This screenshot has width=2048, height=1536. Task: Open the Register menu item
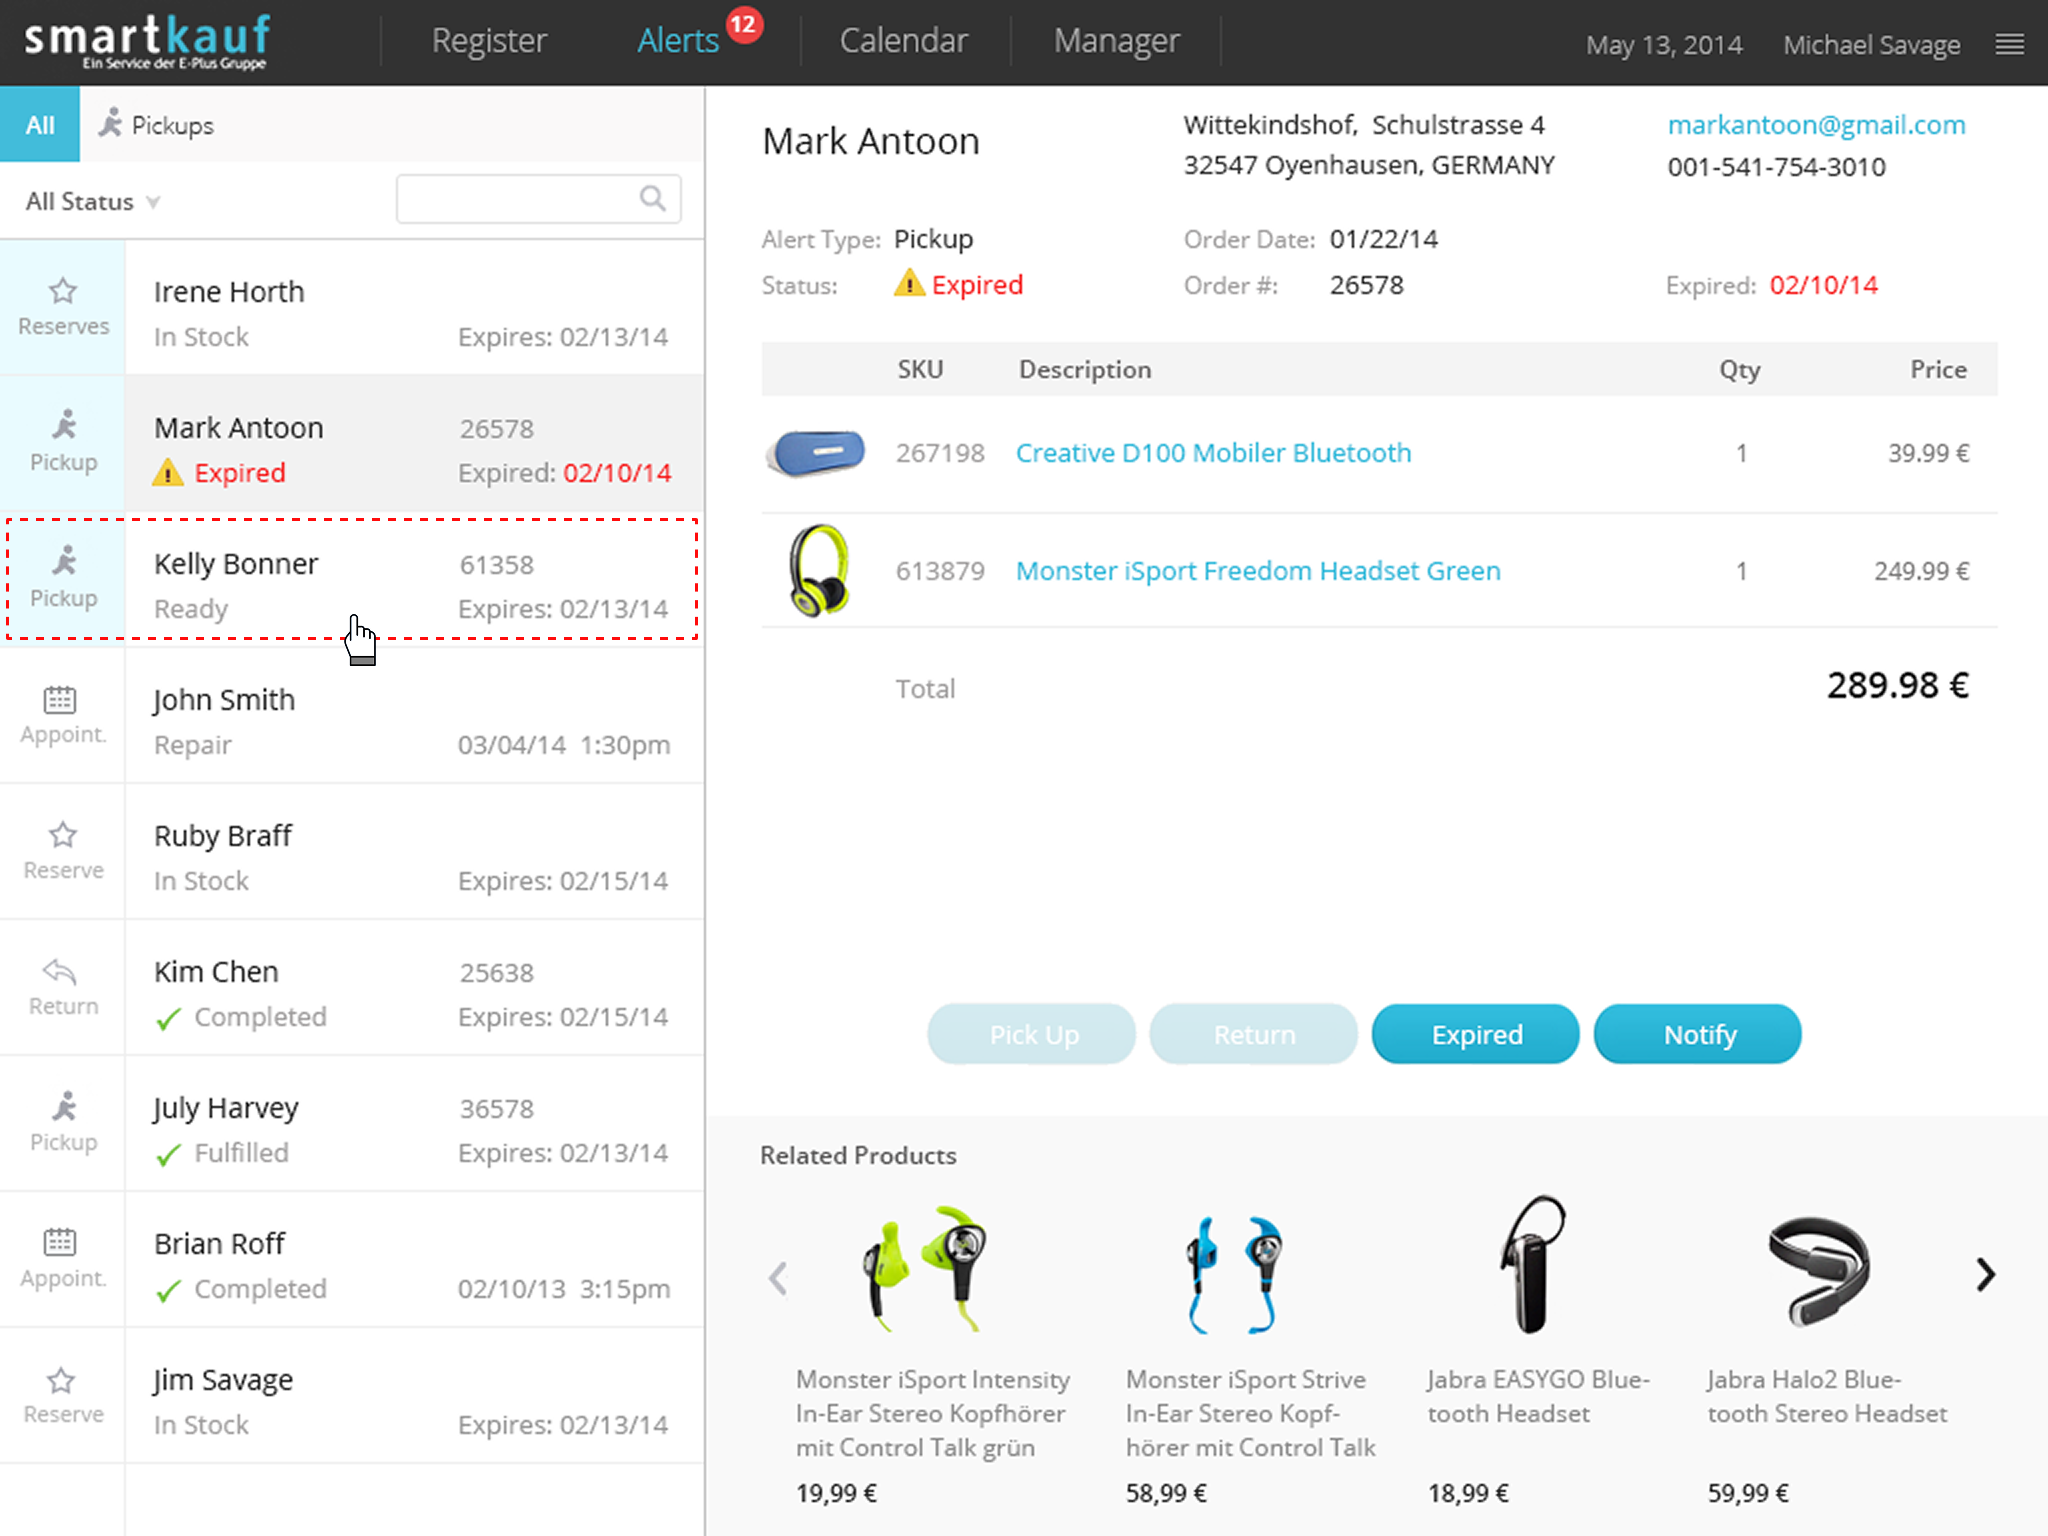tap(489, 41)
